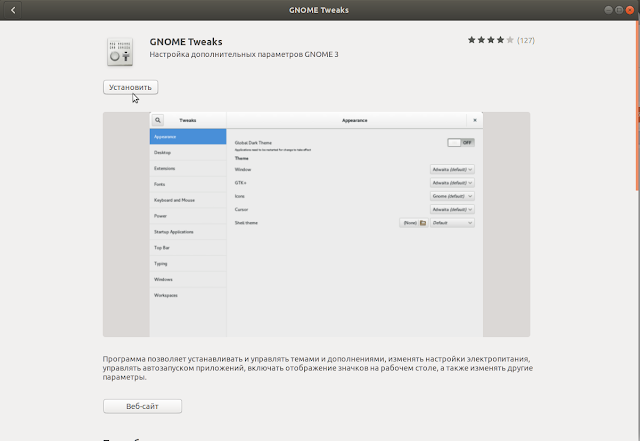Open the GTK+ theme dropdown

[x=452, y=183]
